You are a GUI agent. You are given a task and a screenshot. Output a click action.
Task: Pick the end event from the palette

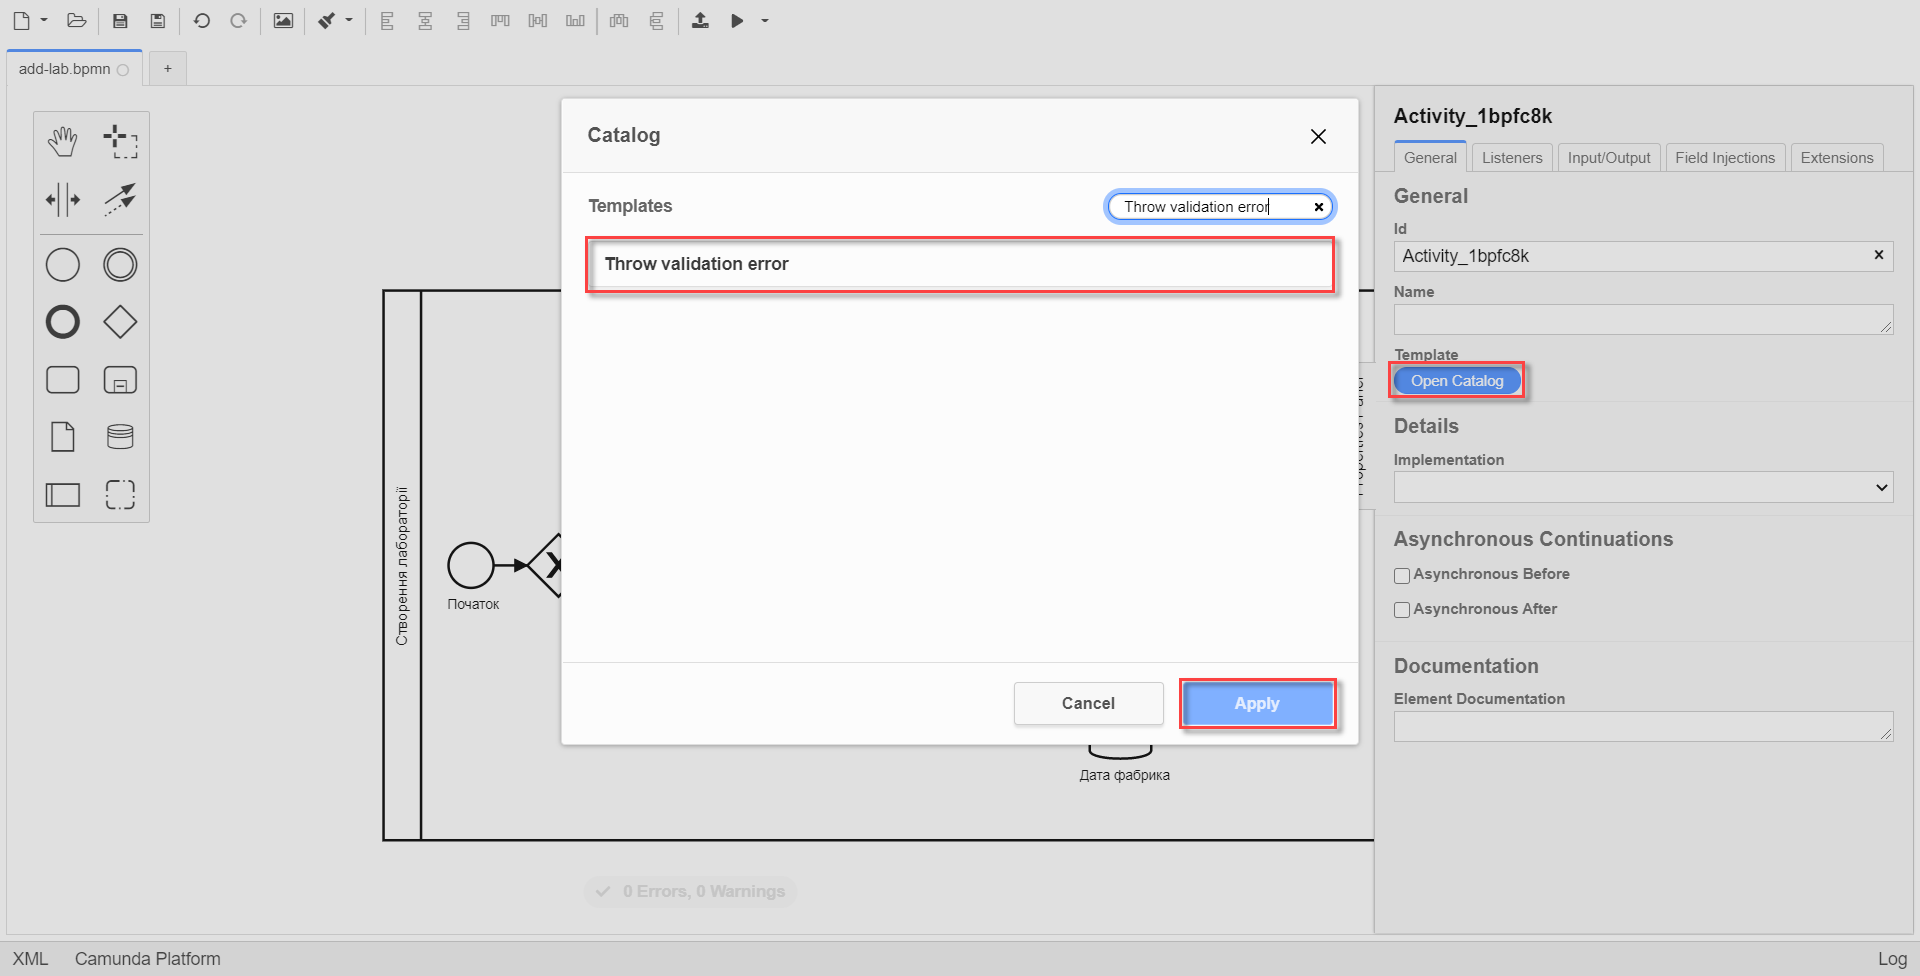62,322
